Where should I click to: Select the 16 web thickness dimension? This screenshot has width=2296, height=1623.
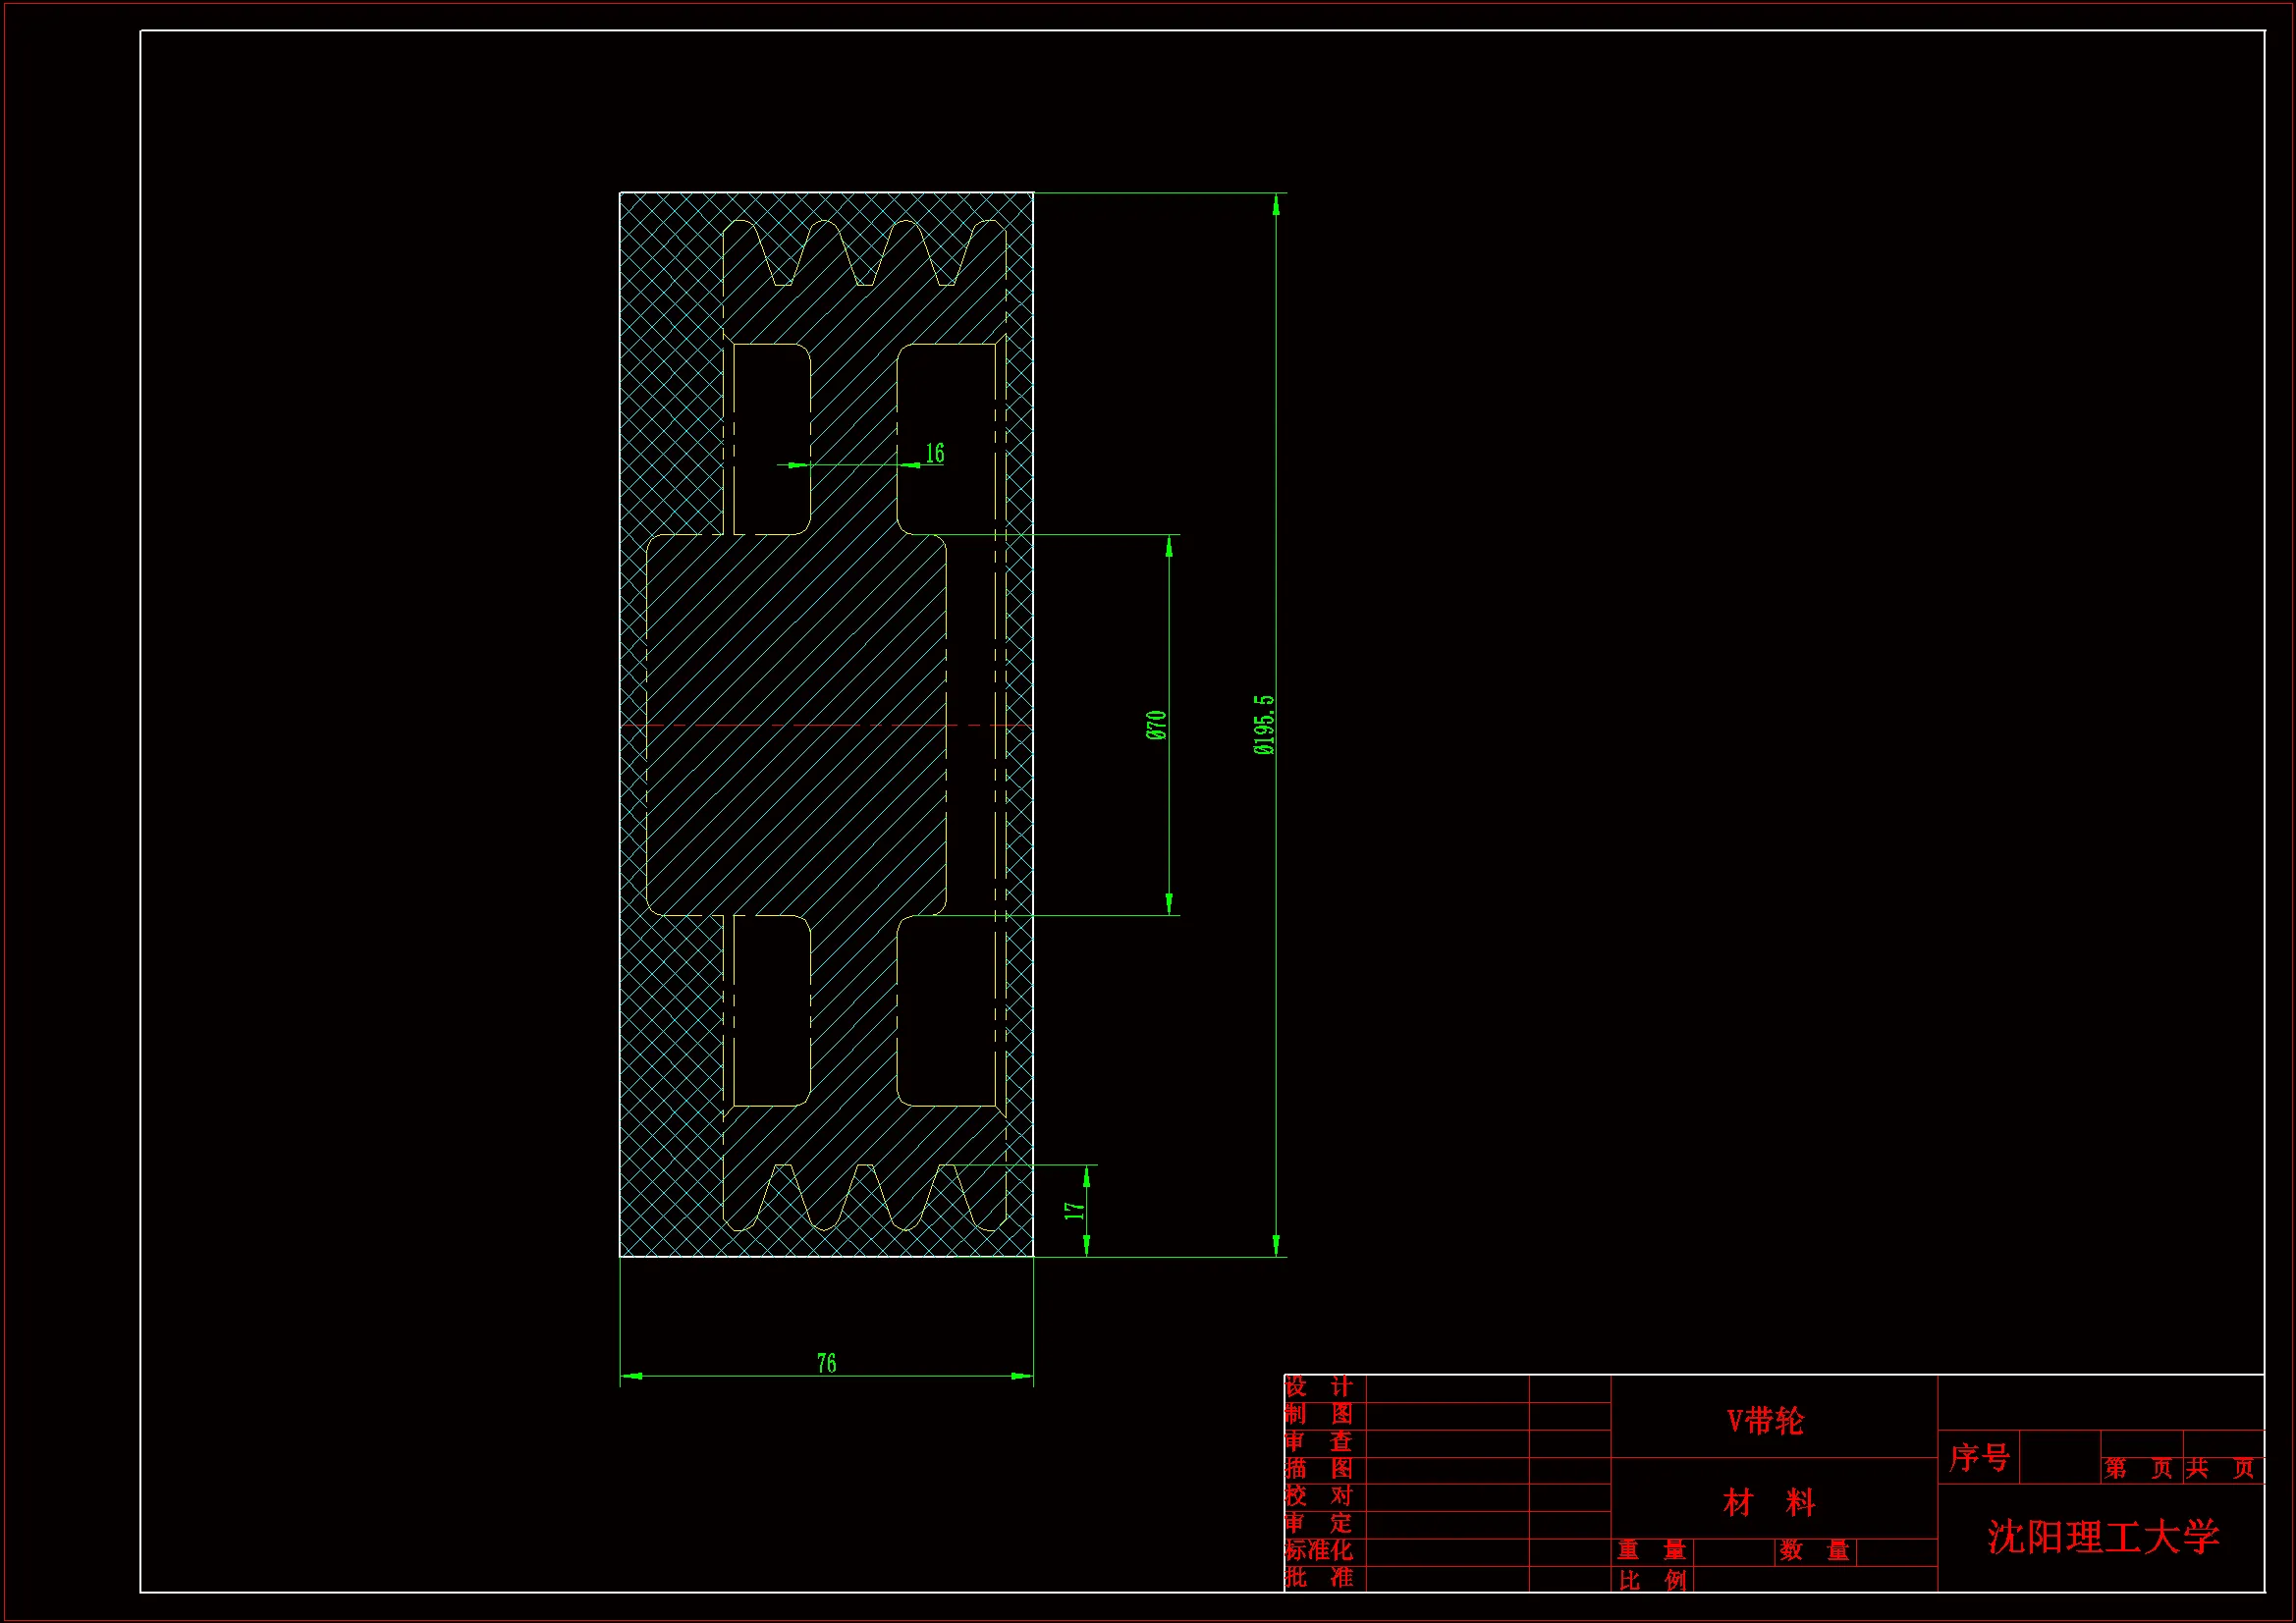point(934,453)
